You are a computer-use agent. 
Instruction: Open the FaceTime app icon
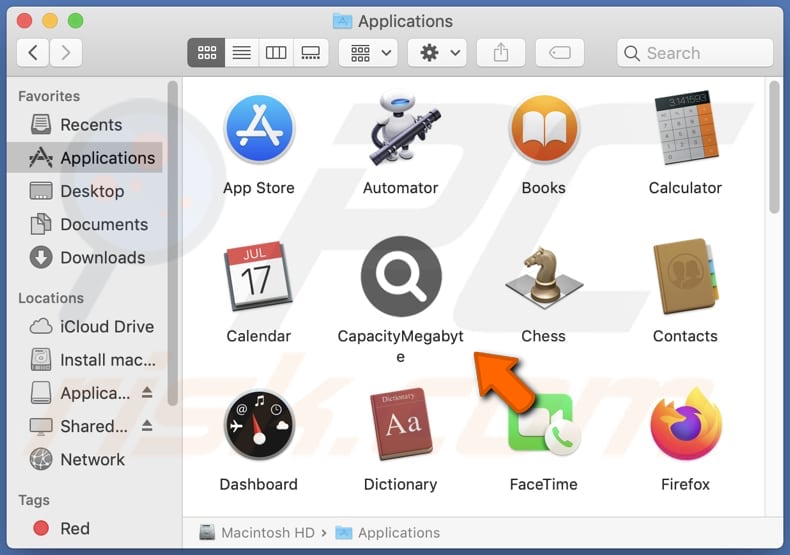[x=544, y=425]
